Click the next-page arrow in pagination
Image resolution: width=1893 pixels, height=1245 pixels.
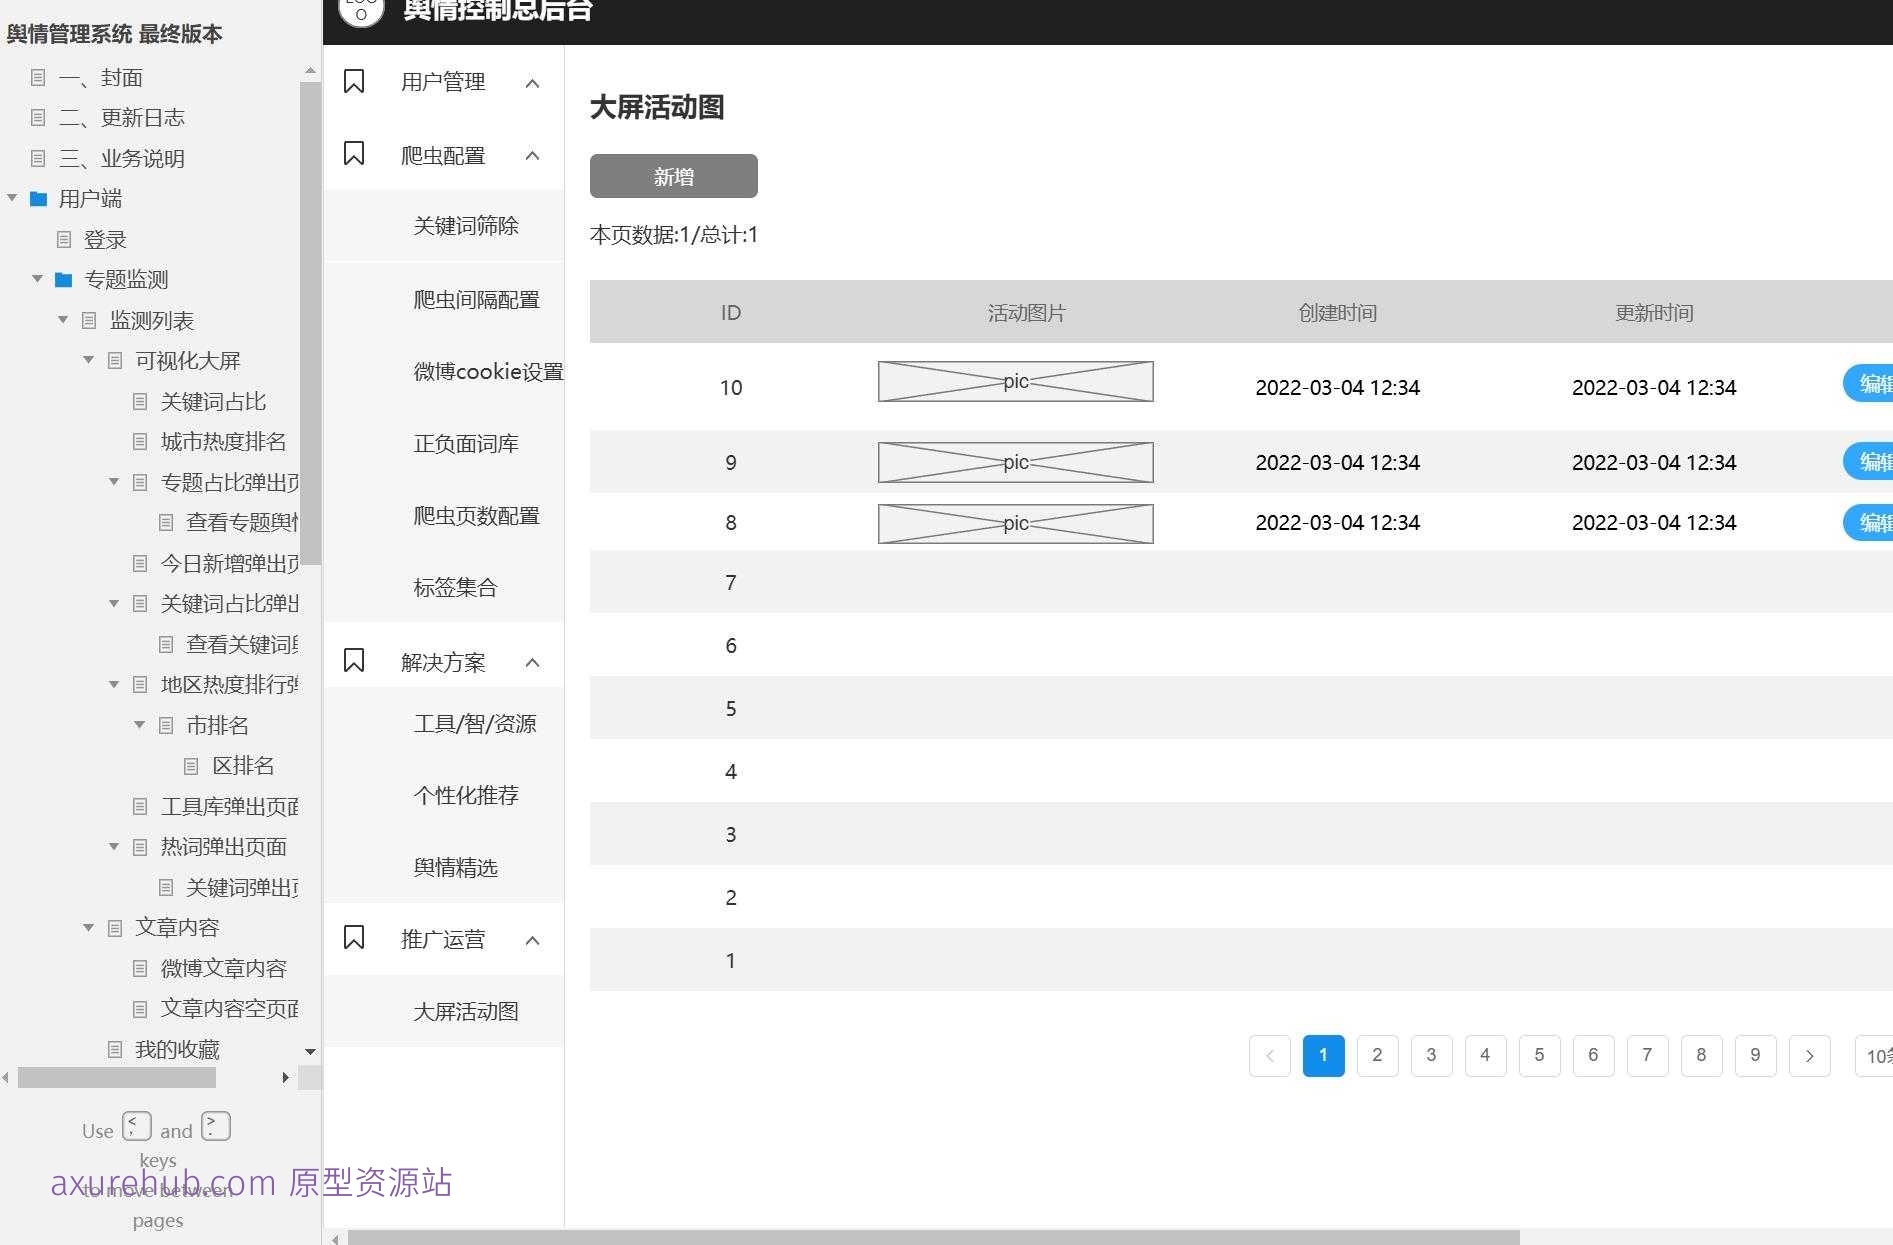tap(1809, 1055)
